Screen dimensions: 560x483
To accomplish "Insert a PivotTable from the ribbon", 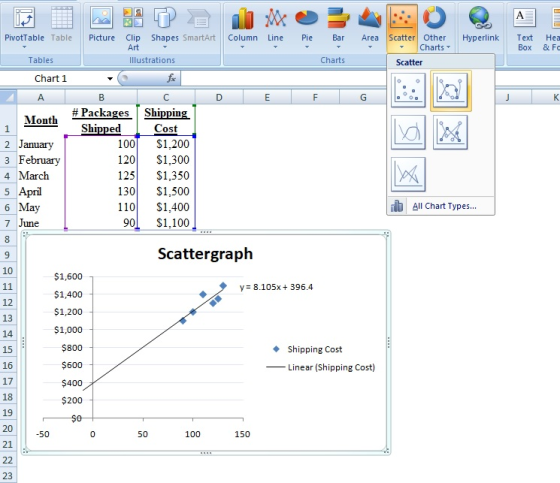I will pyautogui.click(x=24, y=28).
